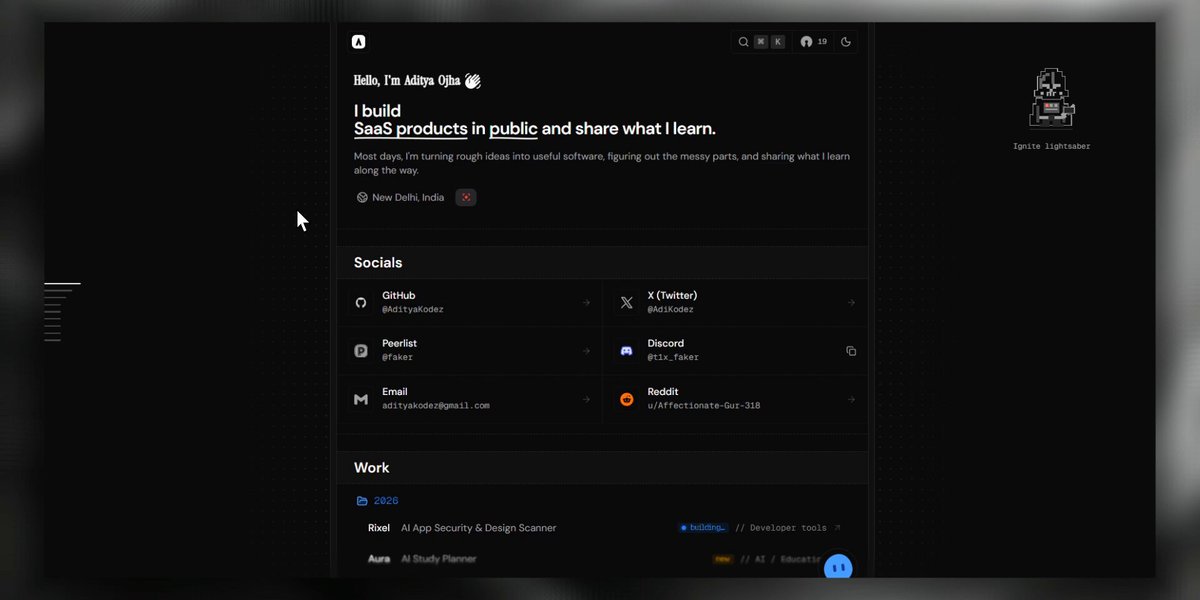Click the Email Gmail icon
Screen dimensions: 1200x600
[361, 399]
